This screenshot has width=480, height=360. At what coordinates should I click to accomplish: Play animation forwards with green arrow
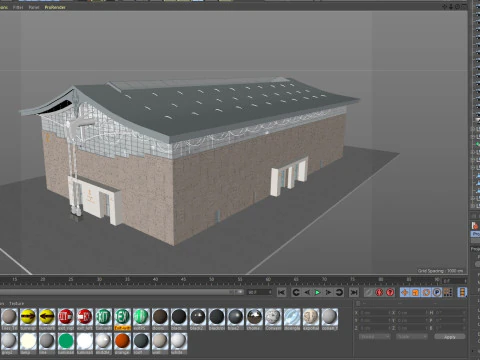pos(318,292)
